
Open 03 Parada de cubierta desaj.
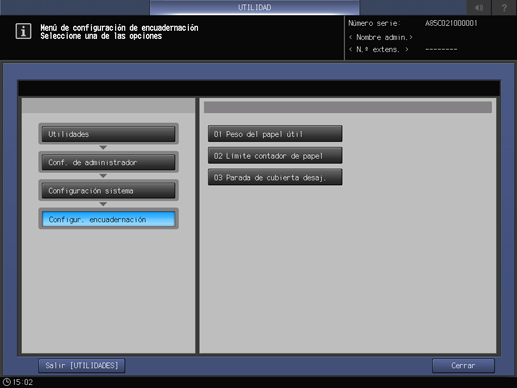click(275, 177)
